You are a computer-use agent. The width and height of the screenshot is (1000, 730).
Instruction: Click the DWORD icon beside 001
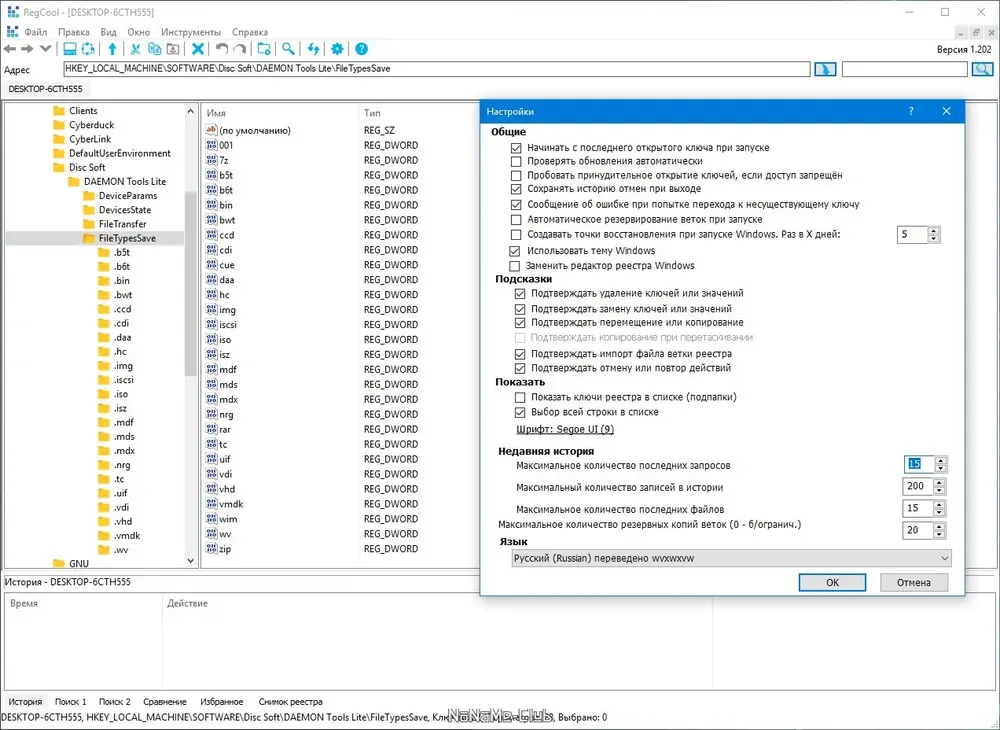pyautogui.click(x=211, y=145)
